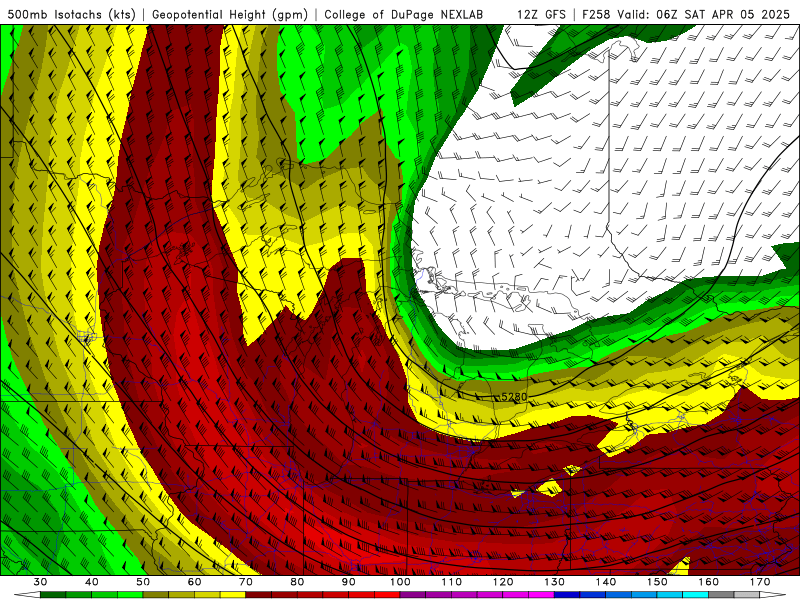Click the 'College of DuPage NEXLAB' label
Viewport: 800px width, 600px height.
403,14
